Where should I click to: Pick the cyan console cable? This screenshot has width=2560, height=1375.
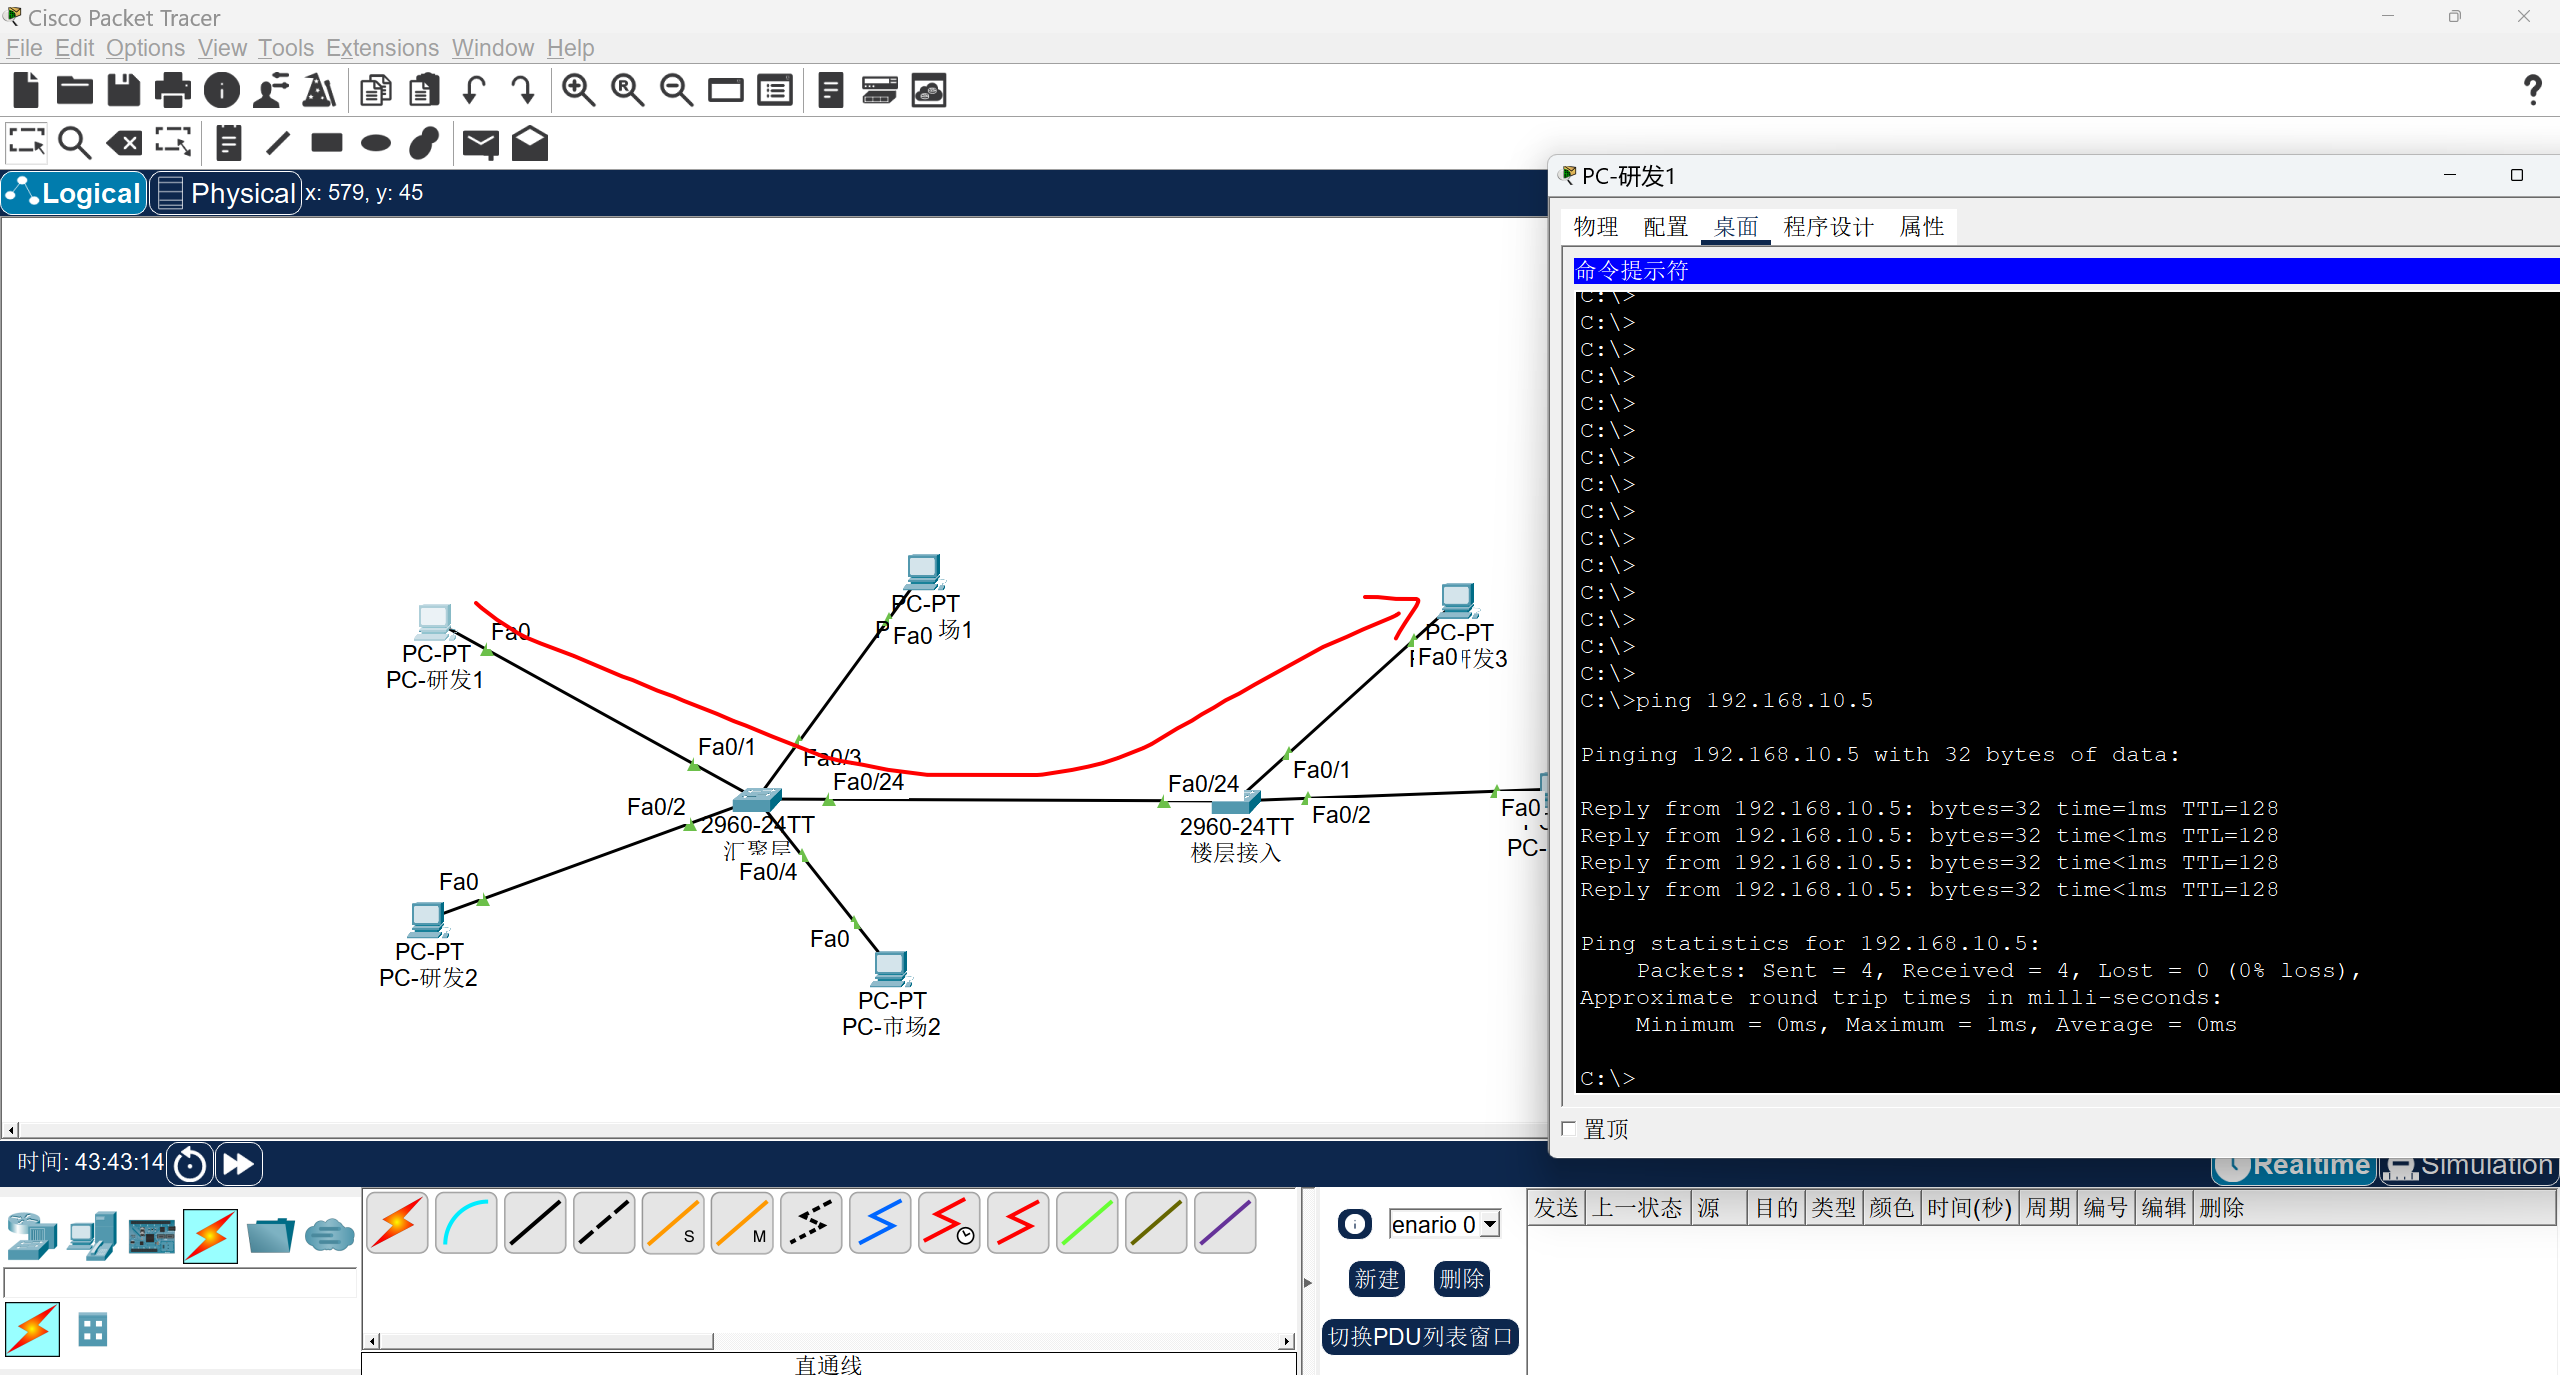tap(467, 1223)
